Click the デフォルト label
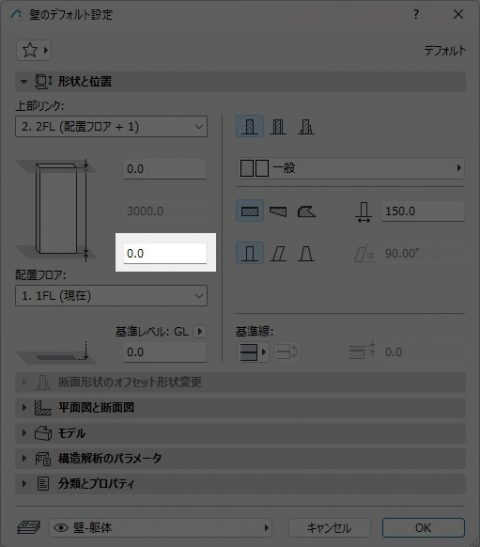This screenshot has height=547, width=480. tap(444, 51)
